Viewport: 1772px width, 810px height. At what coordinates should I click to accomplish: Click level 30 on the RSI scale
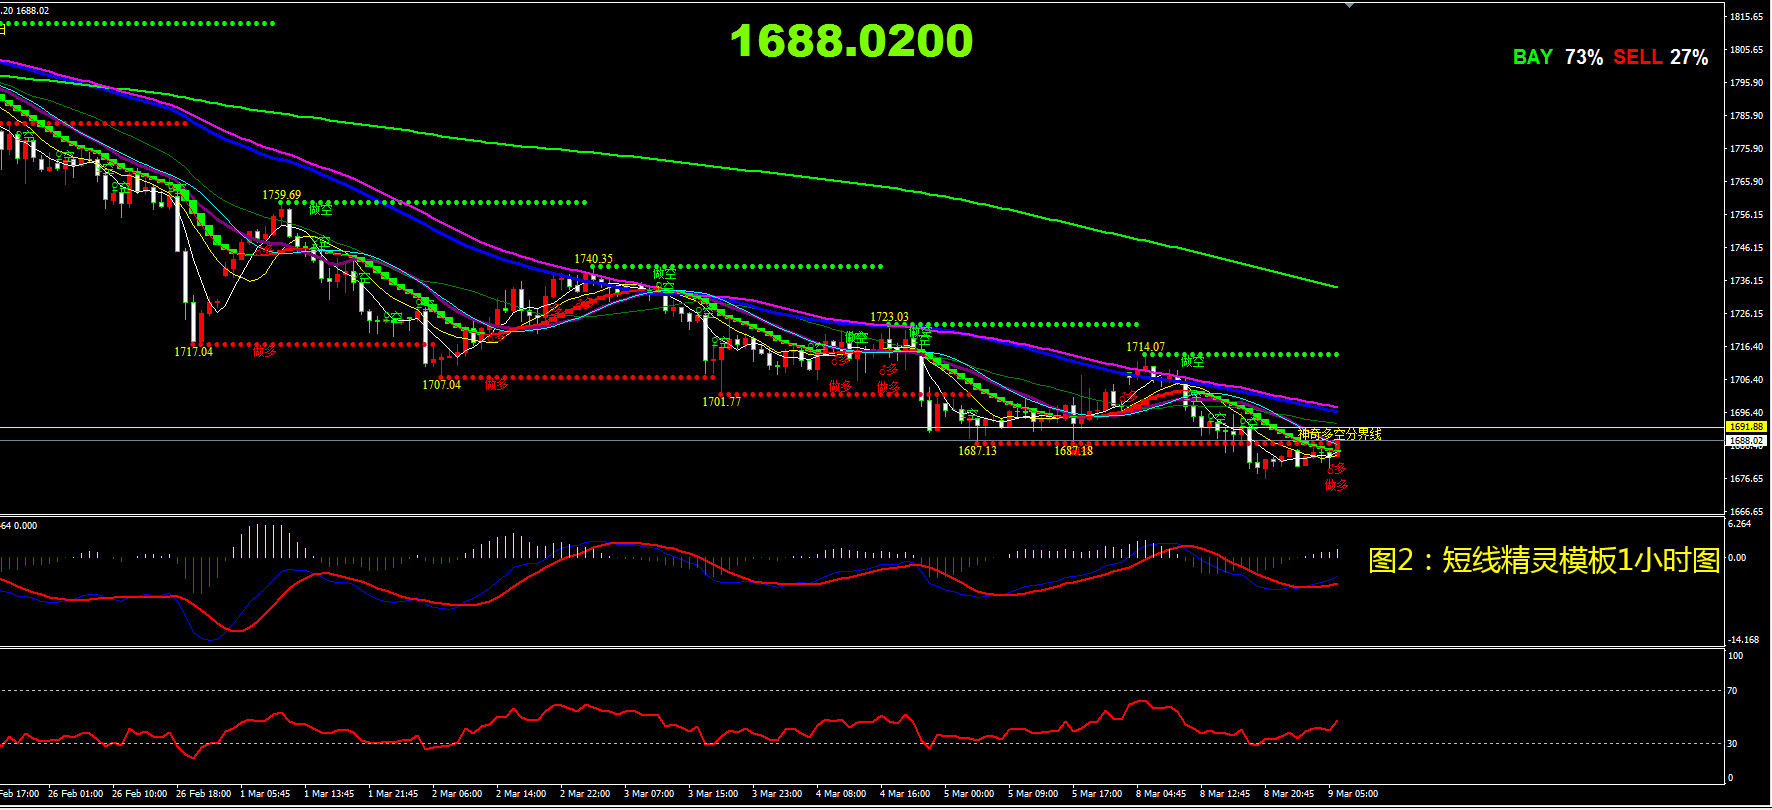pyautogui.click(x=1733, y=744)
